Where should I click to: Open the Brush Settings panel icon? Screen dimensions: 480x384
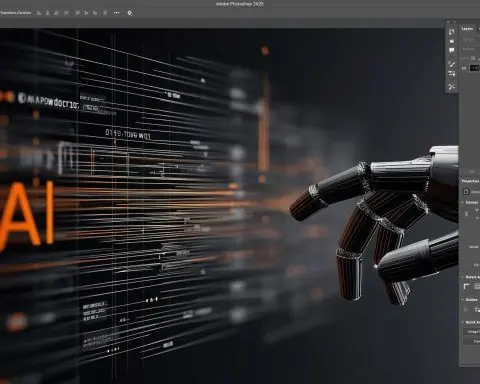tap(452, 63)
